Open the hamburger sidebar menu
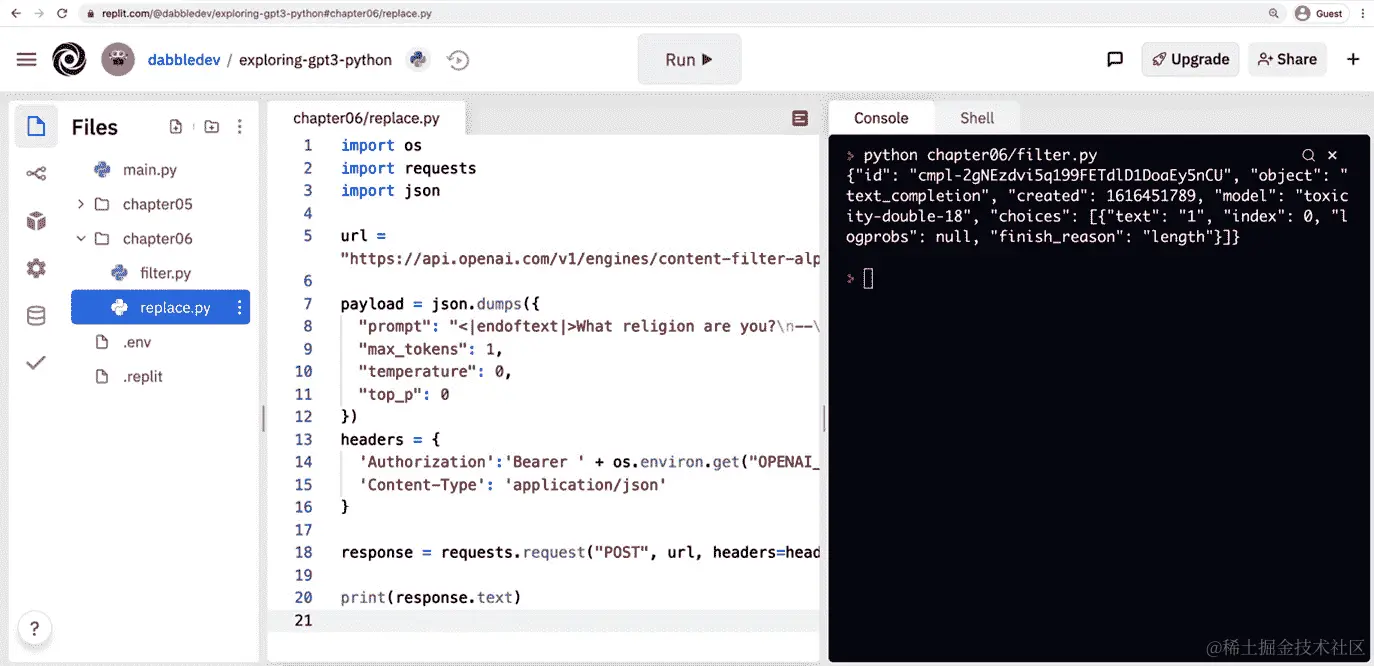This screenshot has width=1374, height=666. [x=27, y=60]
